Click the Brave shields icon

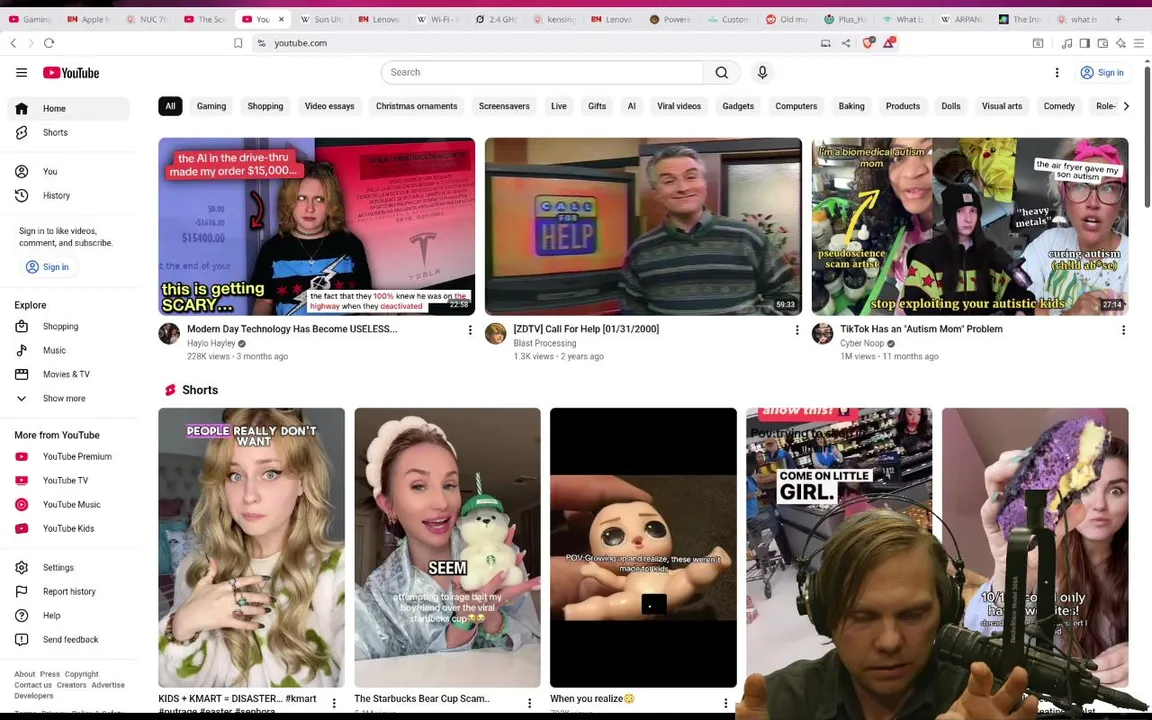point(868,43)
